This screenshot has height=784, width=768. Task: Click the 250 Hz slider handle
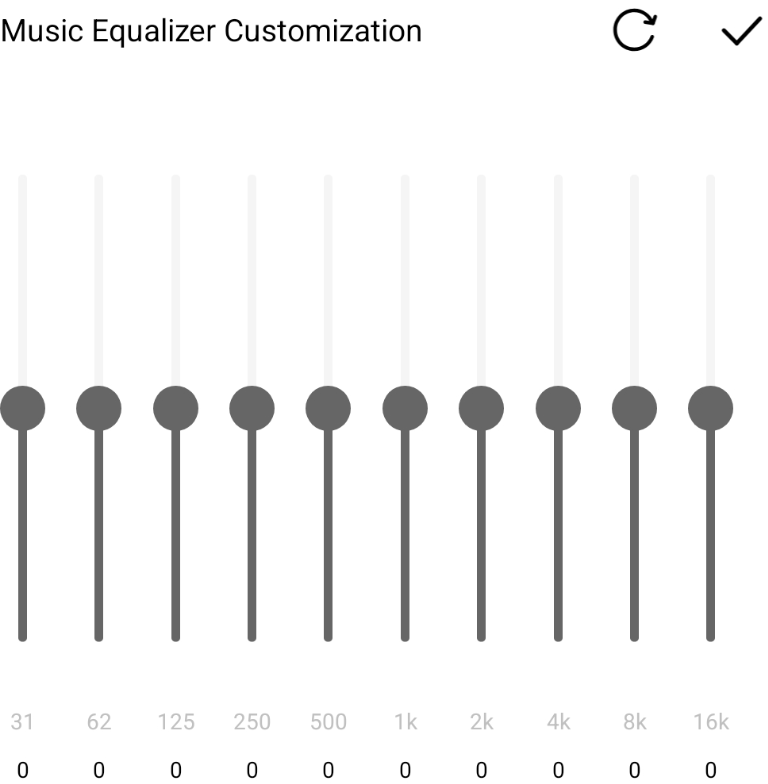tap(252, 408)
